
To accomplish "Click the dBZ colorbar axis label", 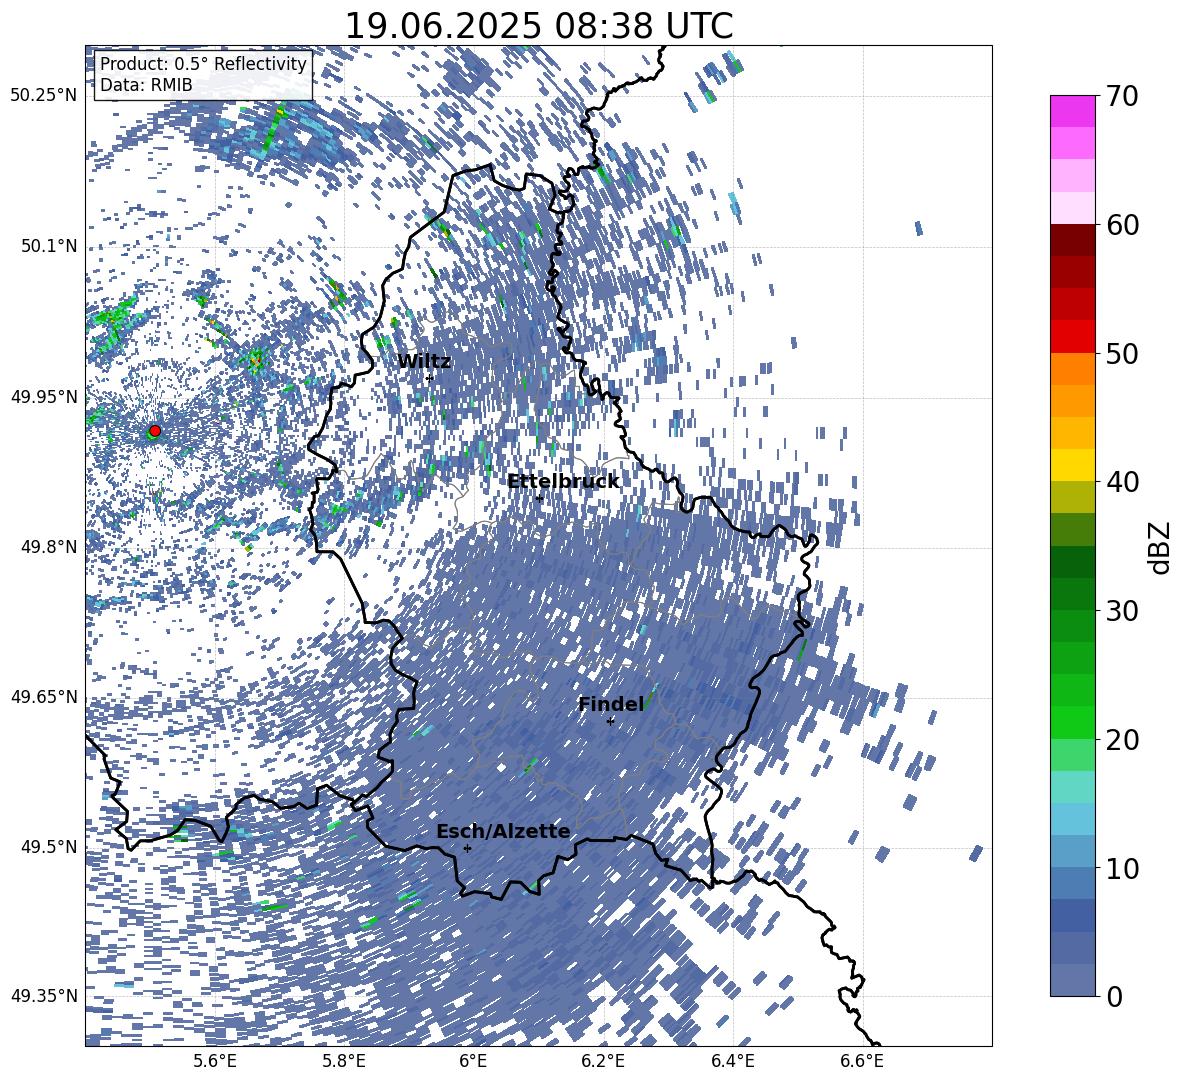I will [x=1161, y=547].
